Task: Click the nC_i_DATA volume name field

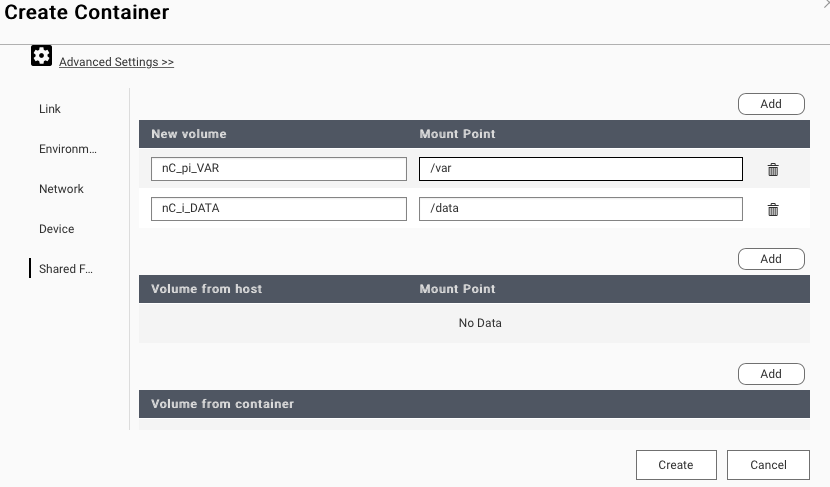Action: point(279,209)
